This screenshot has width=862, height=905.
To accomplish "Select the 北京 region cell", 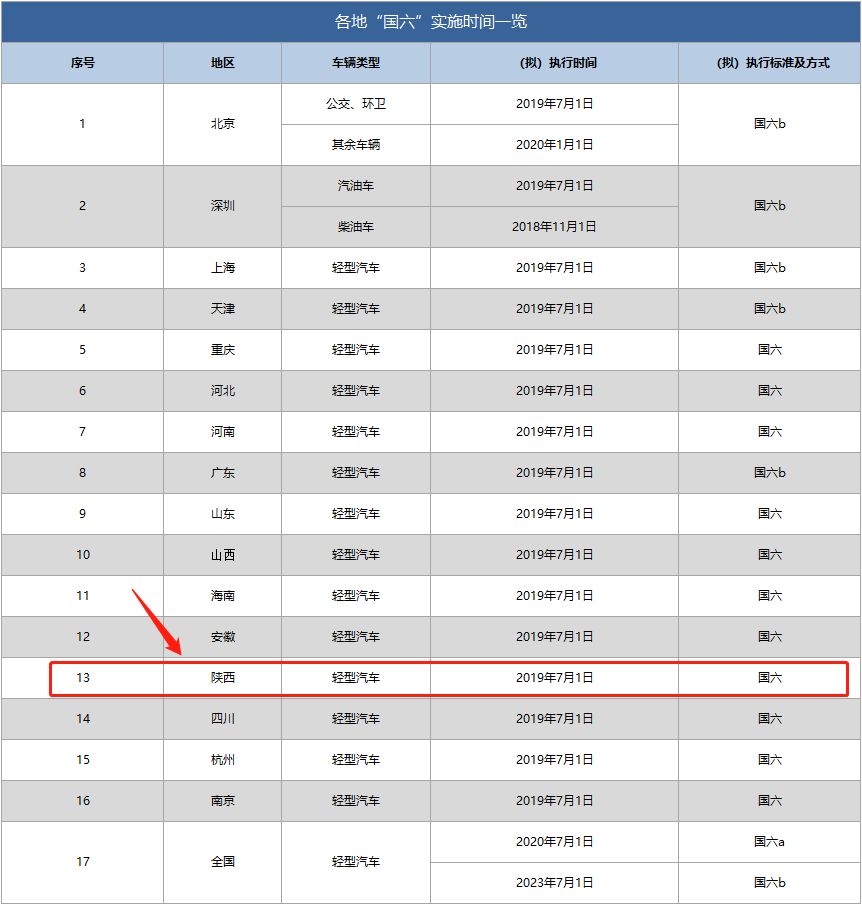I will pos(222,124).
